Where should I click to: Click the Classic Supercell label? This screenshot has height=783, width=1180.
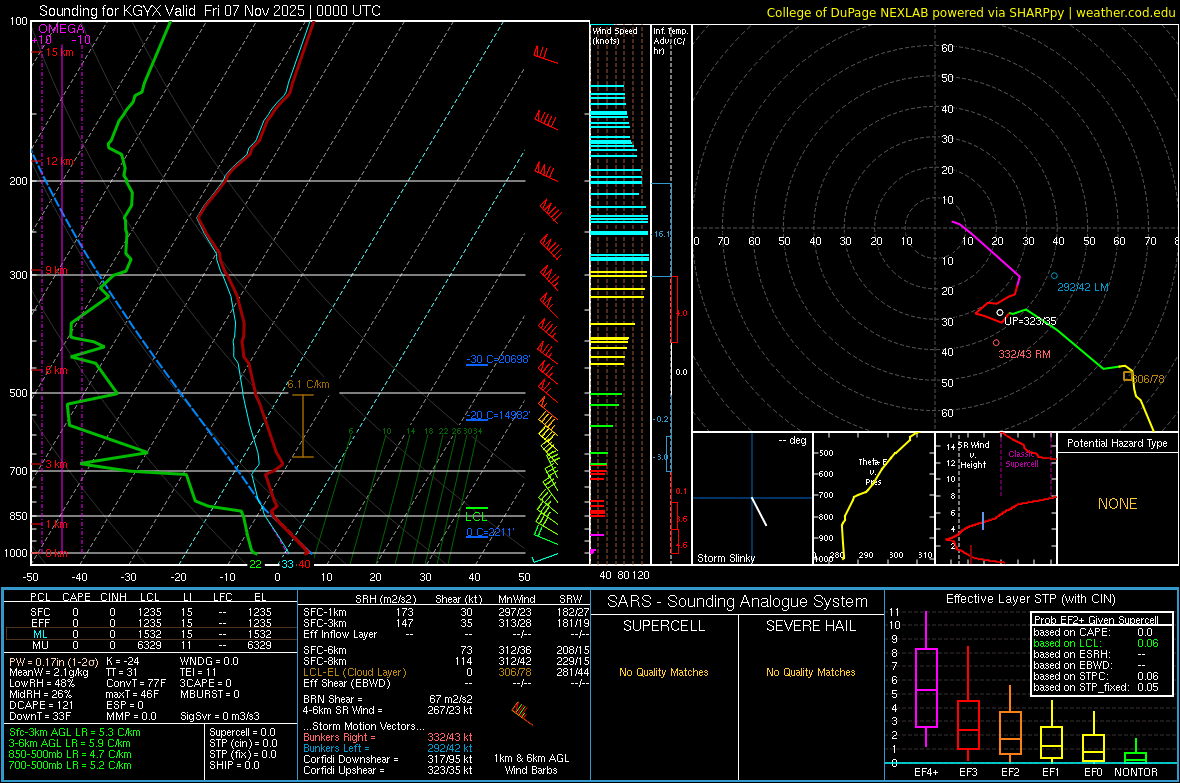pyautogui.click(x=1022, y=459)
